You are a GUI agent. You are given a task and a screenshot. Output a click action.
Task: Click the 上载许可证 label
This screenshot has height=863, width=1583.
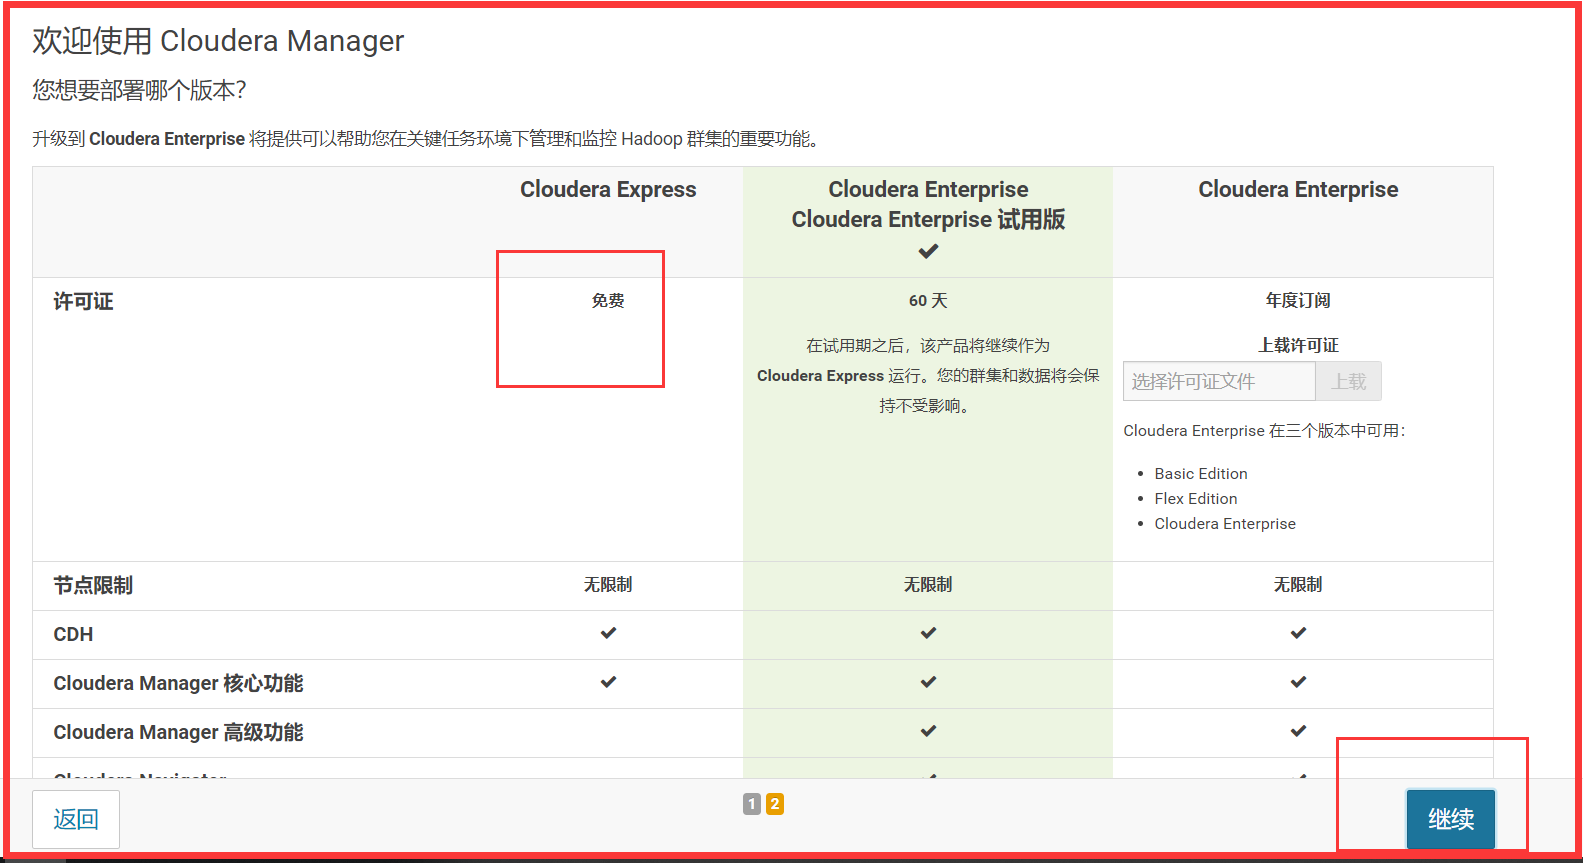(1298, 345)
